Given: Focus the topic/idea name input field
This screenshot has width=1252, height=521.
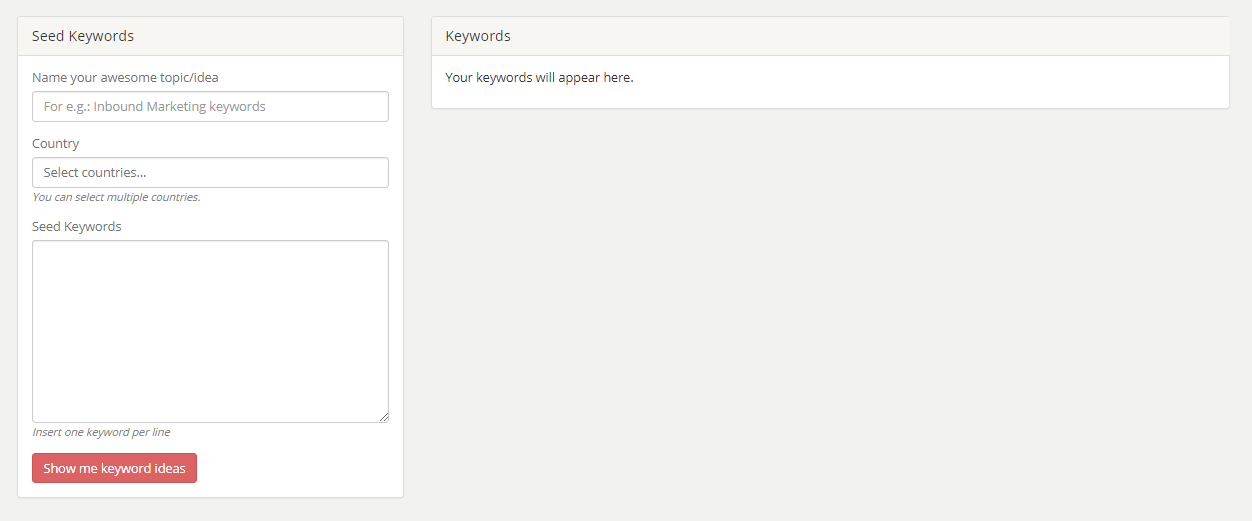Looking at the screenshot, I should coord(210,107).
